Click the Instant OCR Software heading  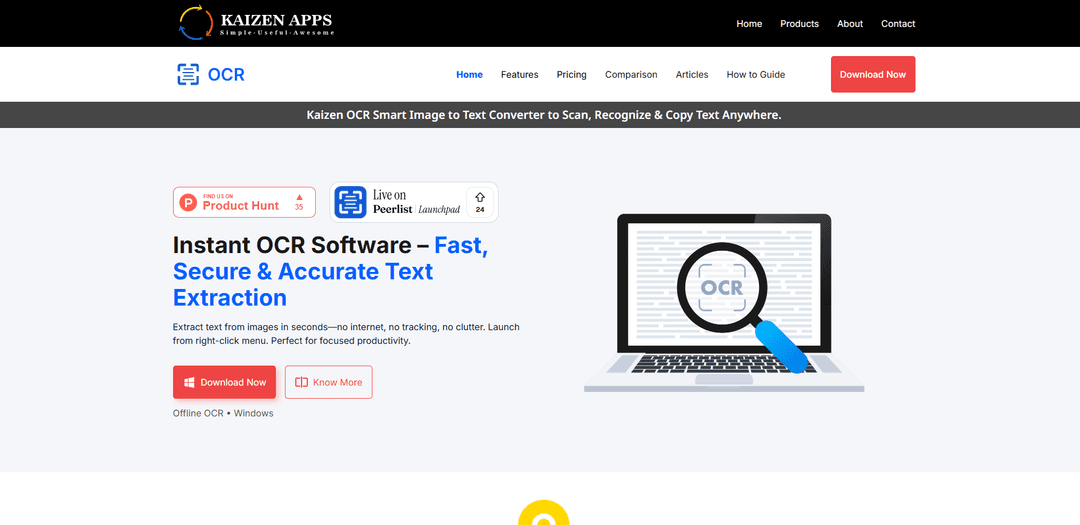331,271
